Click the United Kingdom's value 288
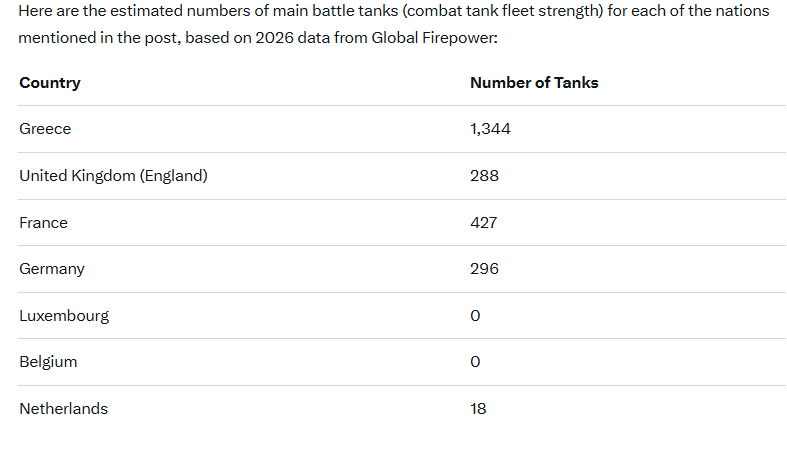Image resolution: width=787 pixels, height=454 pixels. coord(484,176)
